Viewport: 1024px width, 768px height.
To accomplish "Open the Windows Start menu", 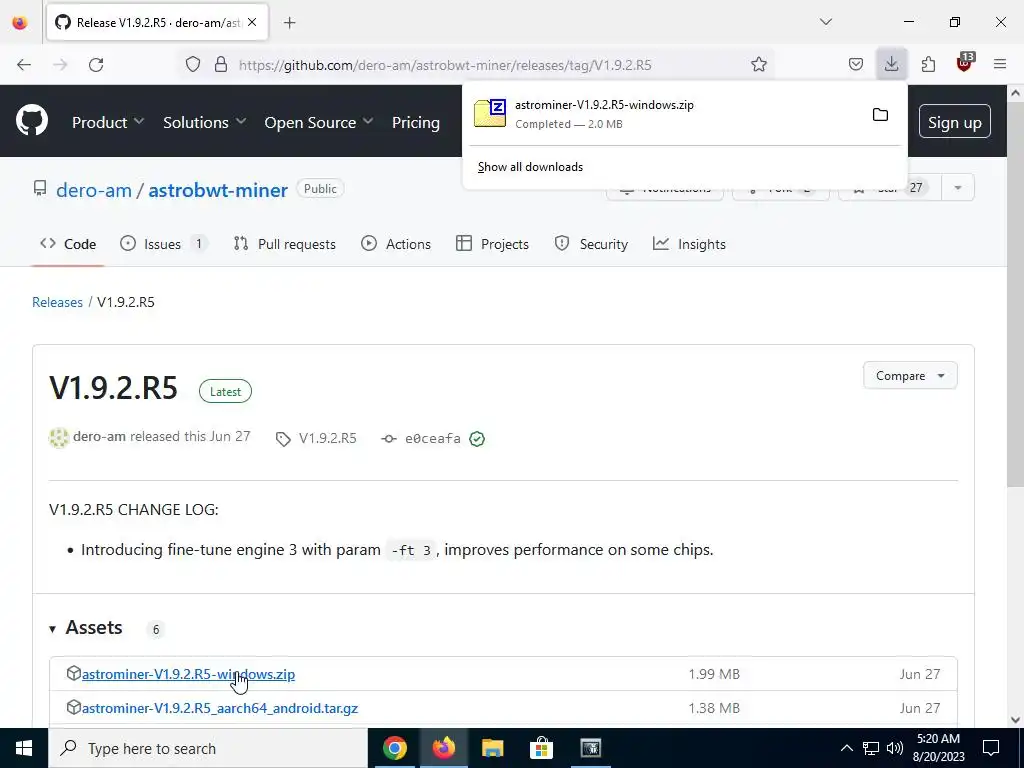I will point(24,748).
